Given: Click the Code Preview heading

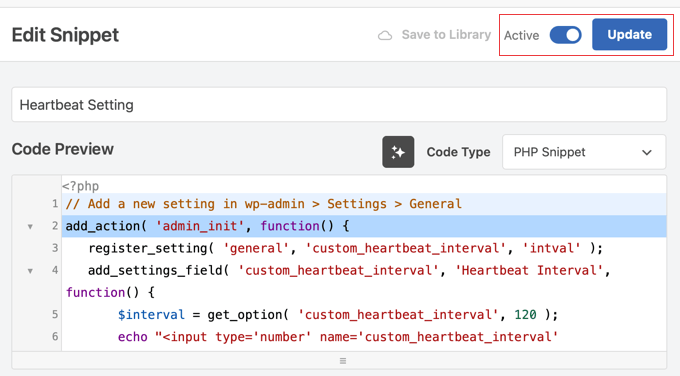Looking at the screenshot, I should pyautogui.click(x=62, y=149).
